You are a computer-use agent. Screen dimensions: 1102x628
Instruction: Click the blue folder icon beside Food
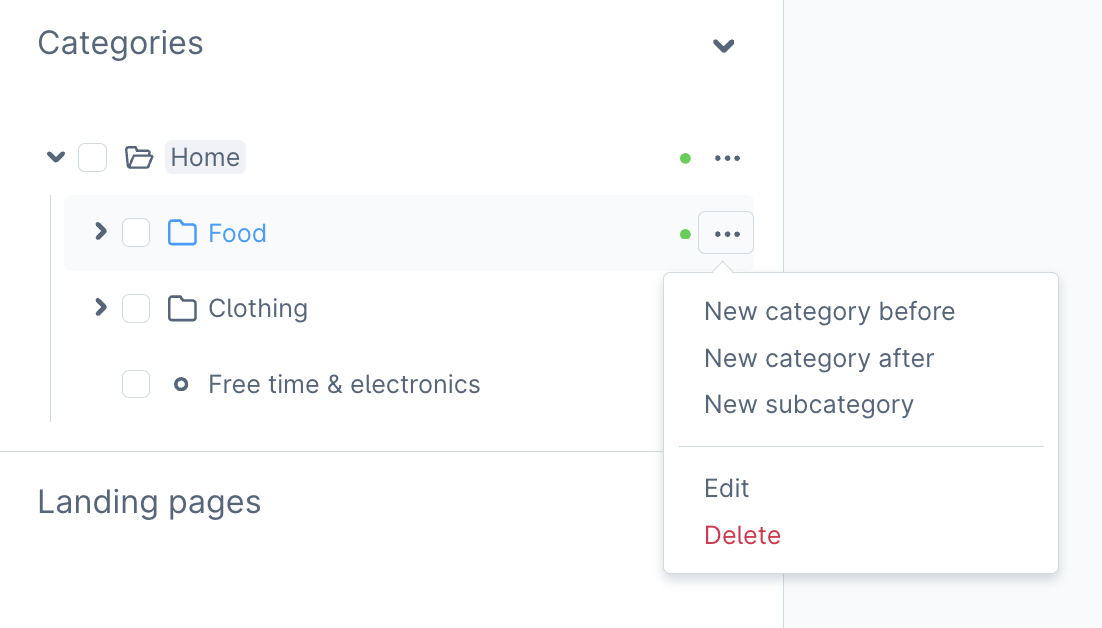[182, 233]
